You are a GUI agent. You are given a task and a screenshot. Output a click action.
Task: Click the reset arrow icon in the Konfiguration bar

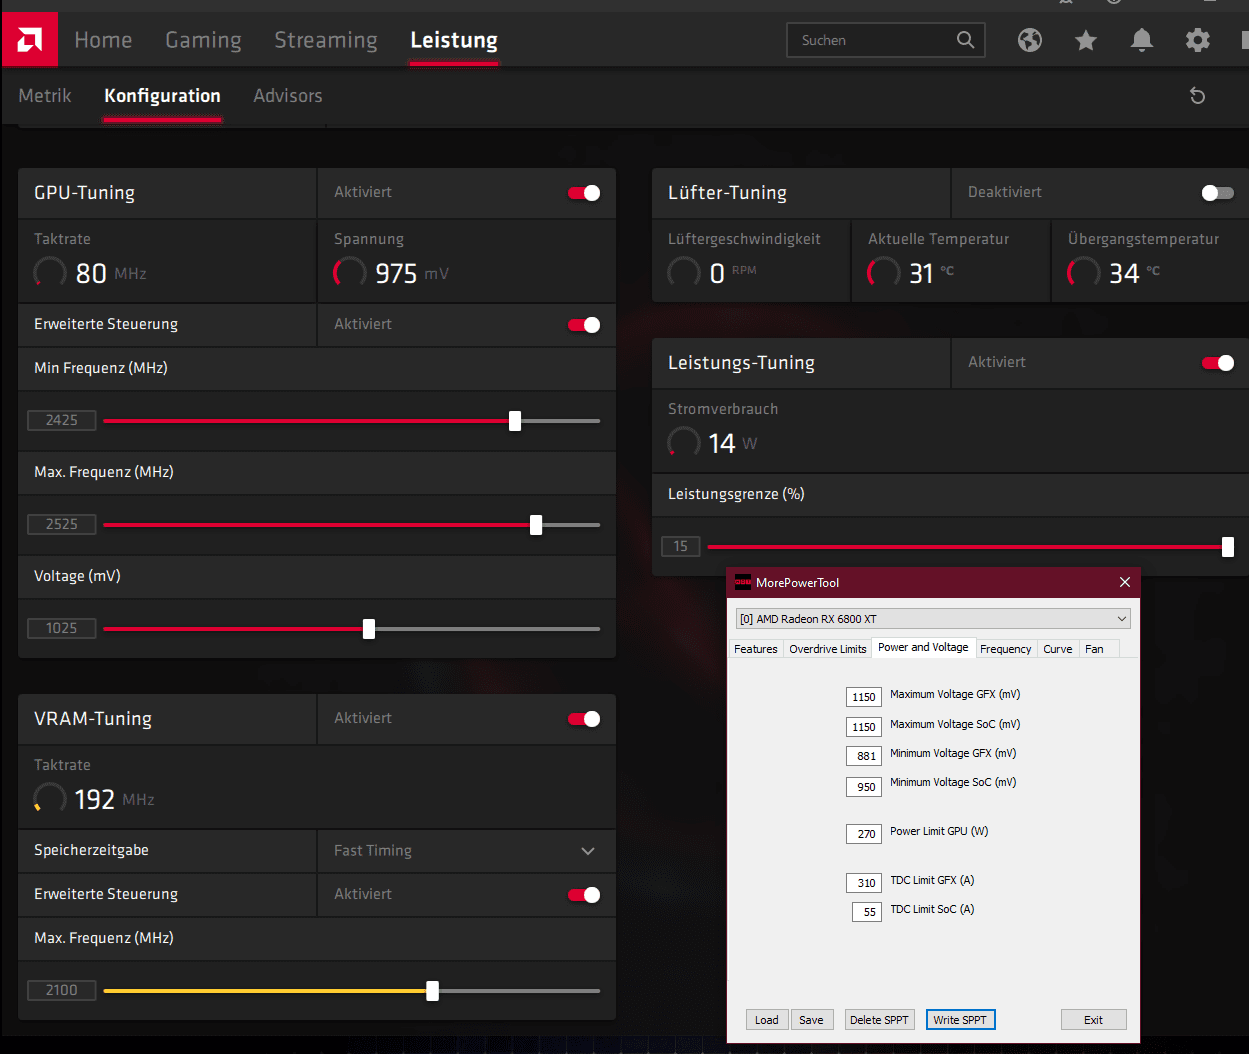click(x=1197, y=96)
